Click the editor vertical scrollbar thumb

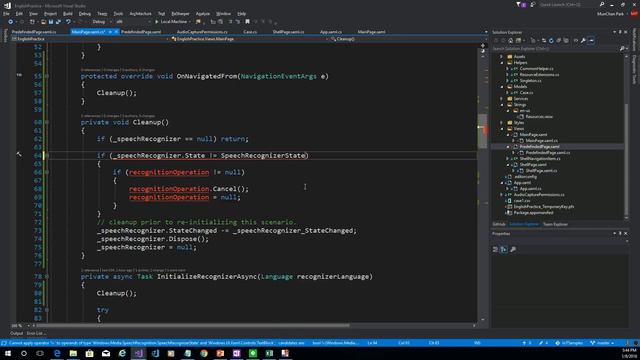click(482, 131)
